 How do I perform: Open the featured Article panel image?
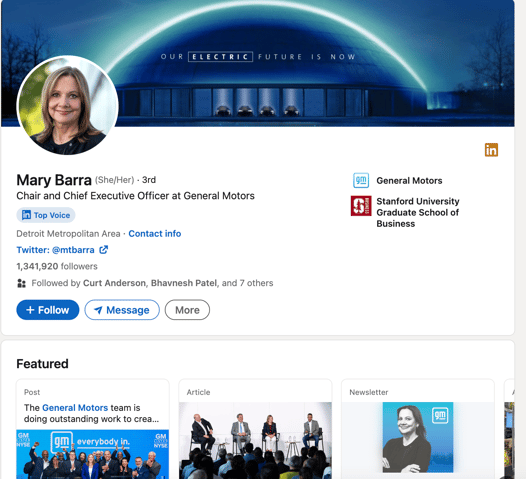255,440
